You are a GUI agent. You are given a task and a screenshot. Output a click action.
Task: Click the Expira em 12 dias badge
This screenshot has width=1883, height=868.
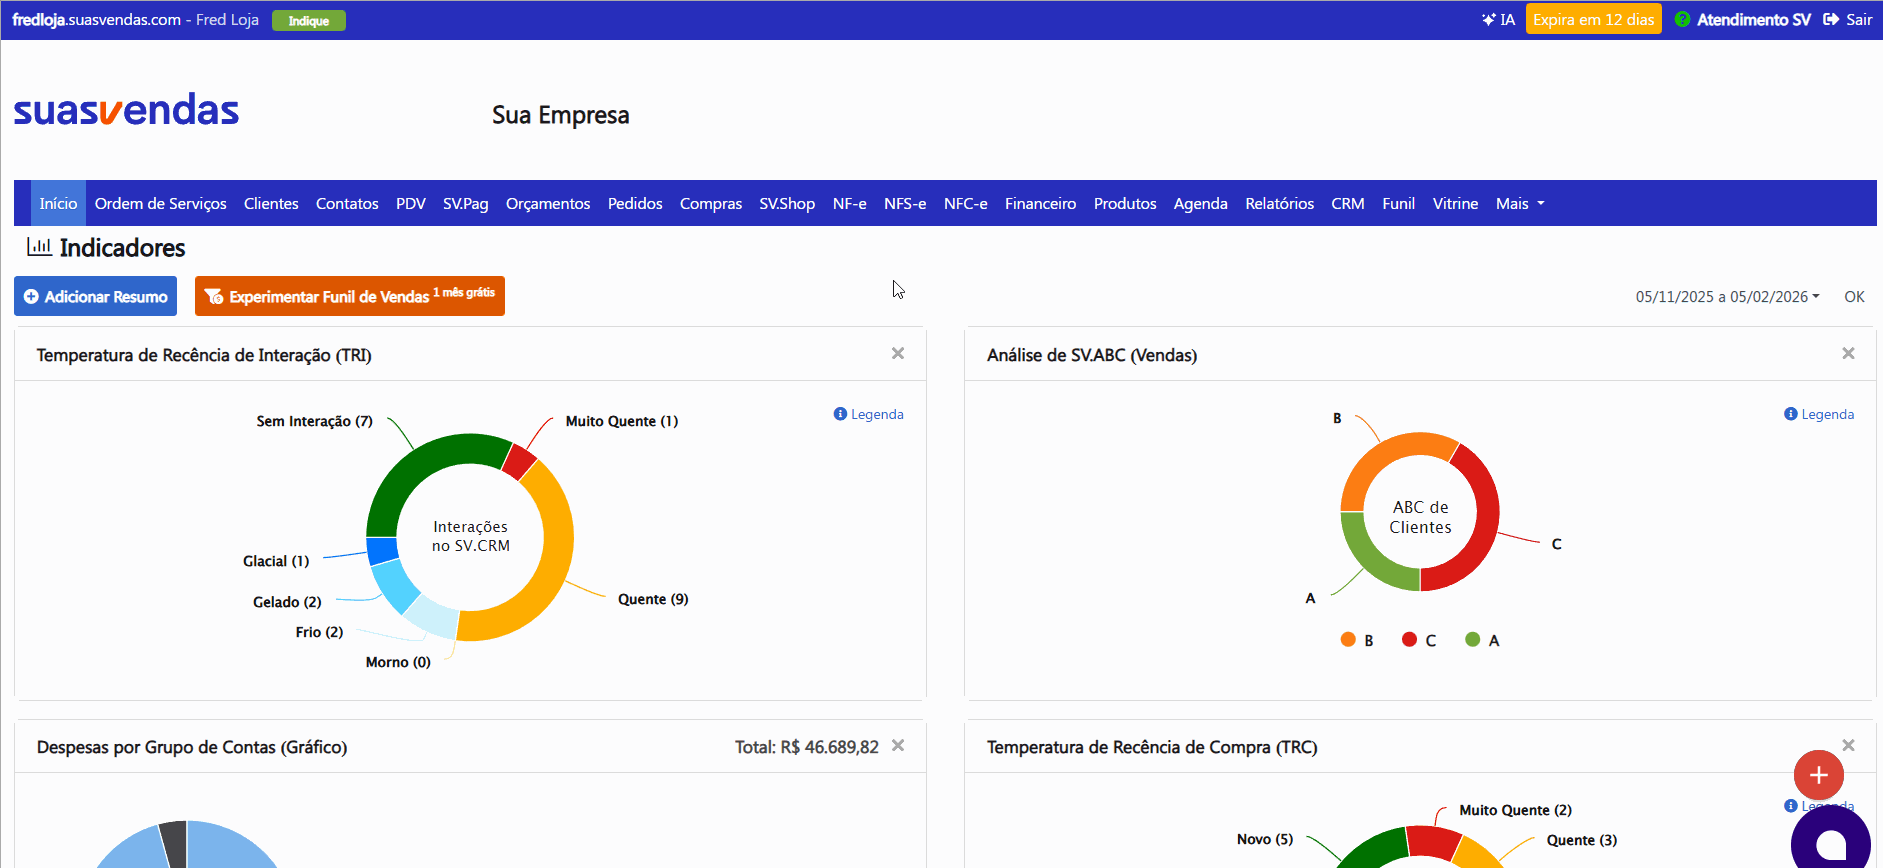1593,20
